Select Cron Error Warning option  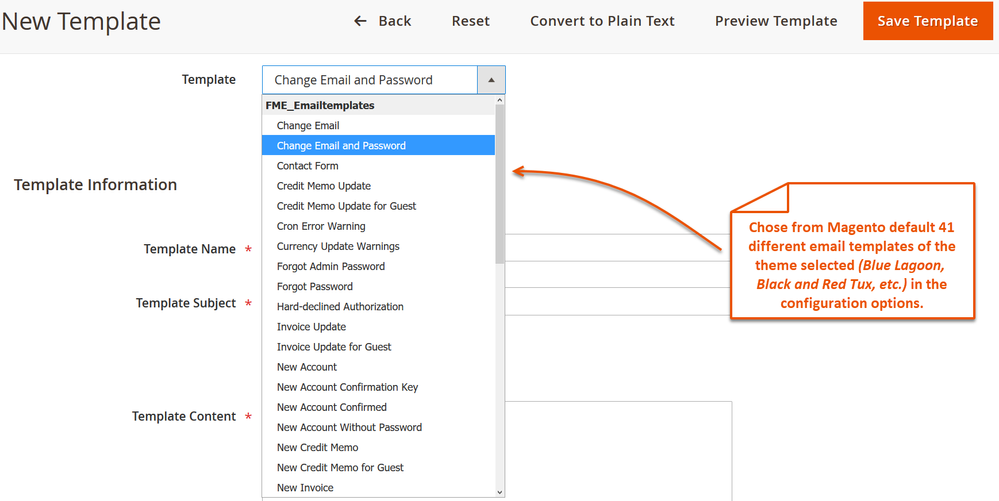[321, 226]
